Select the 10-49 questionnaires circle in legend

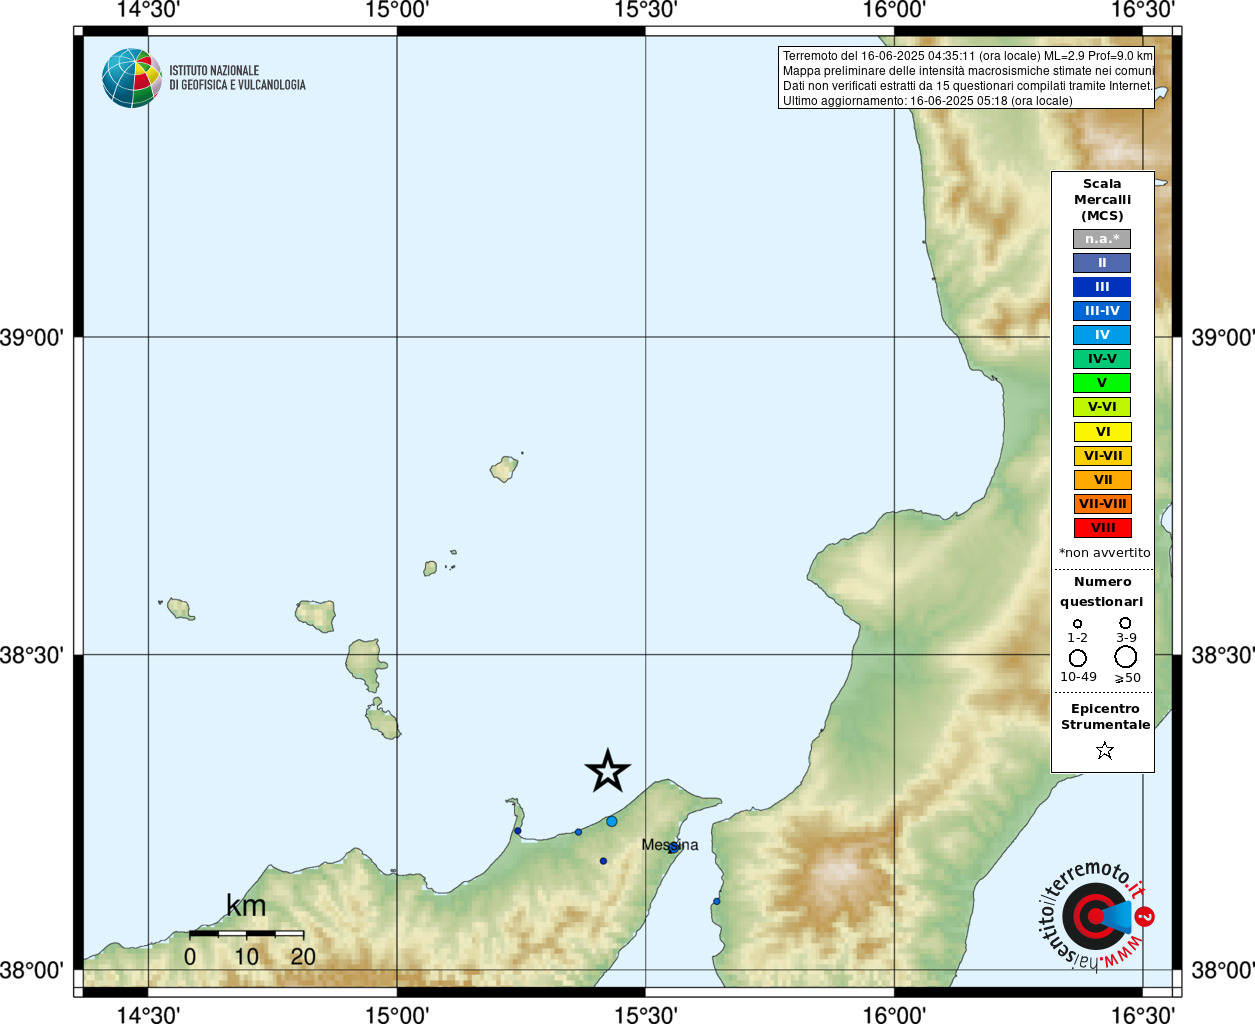pyautogui.click(x=1077, y=658)
